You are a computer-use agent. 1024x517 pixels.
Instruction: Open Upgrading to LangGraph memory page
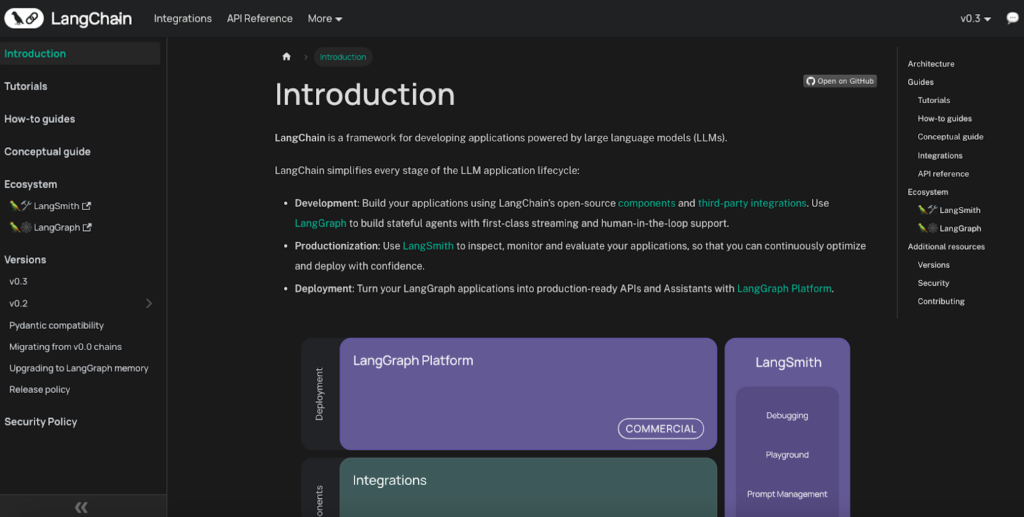[x=79, y=368]
